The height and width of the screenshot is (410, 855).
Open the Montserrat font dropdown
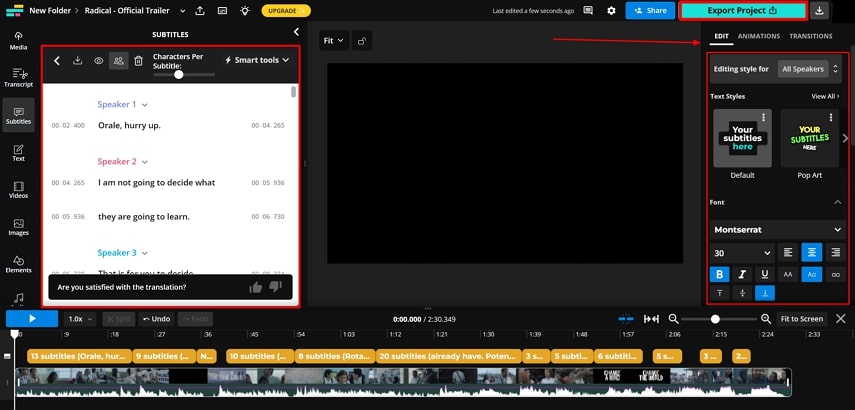click(778, 230)
